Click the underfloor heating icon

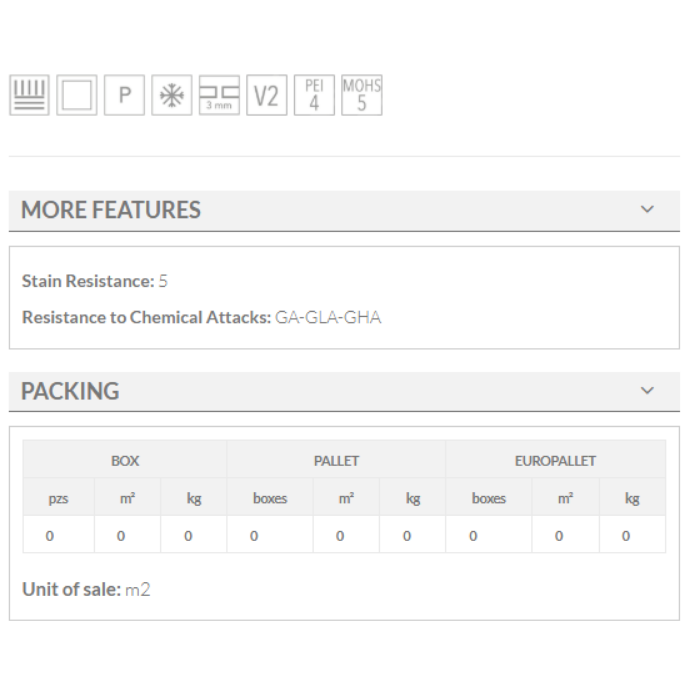[x=28, y=96]
